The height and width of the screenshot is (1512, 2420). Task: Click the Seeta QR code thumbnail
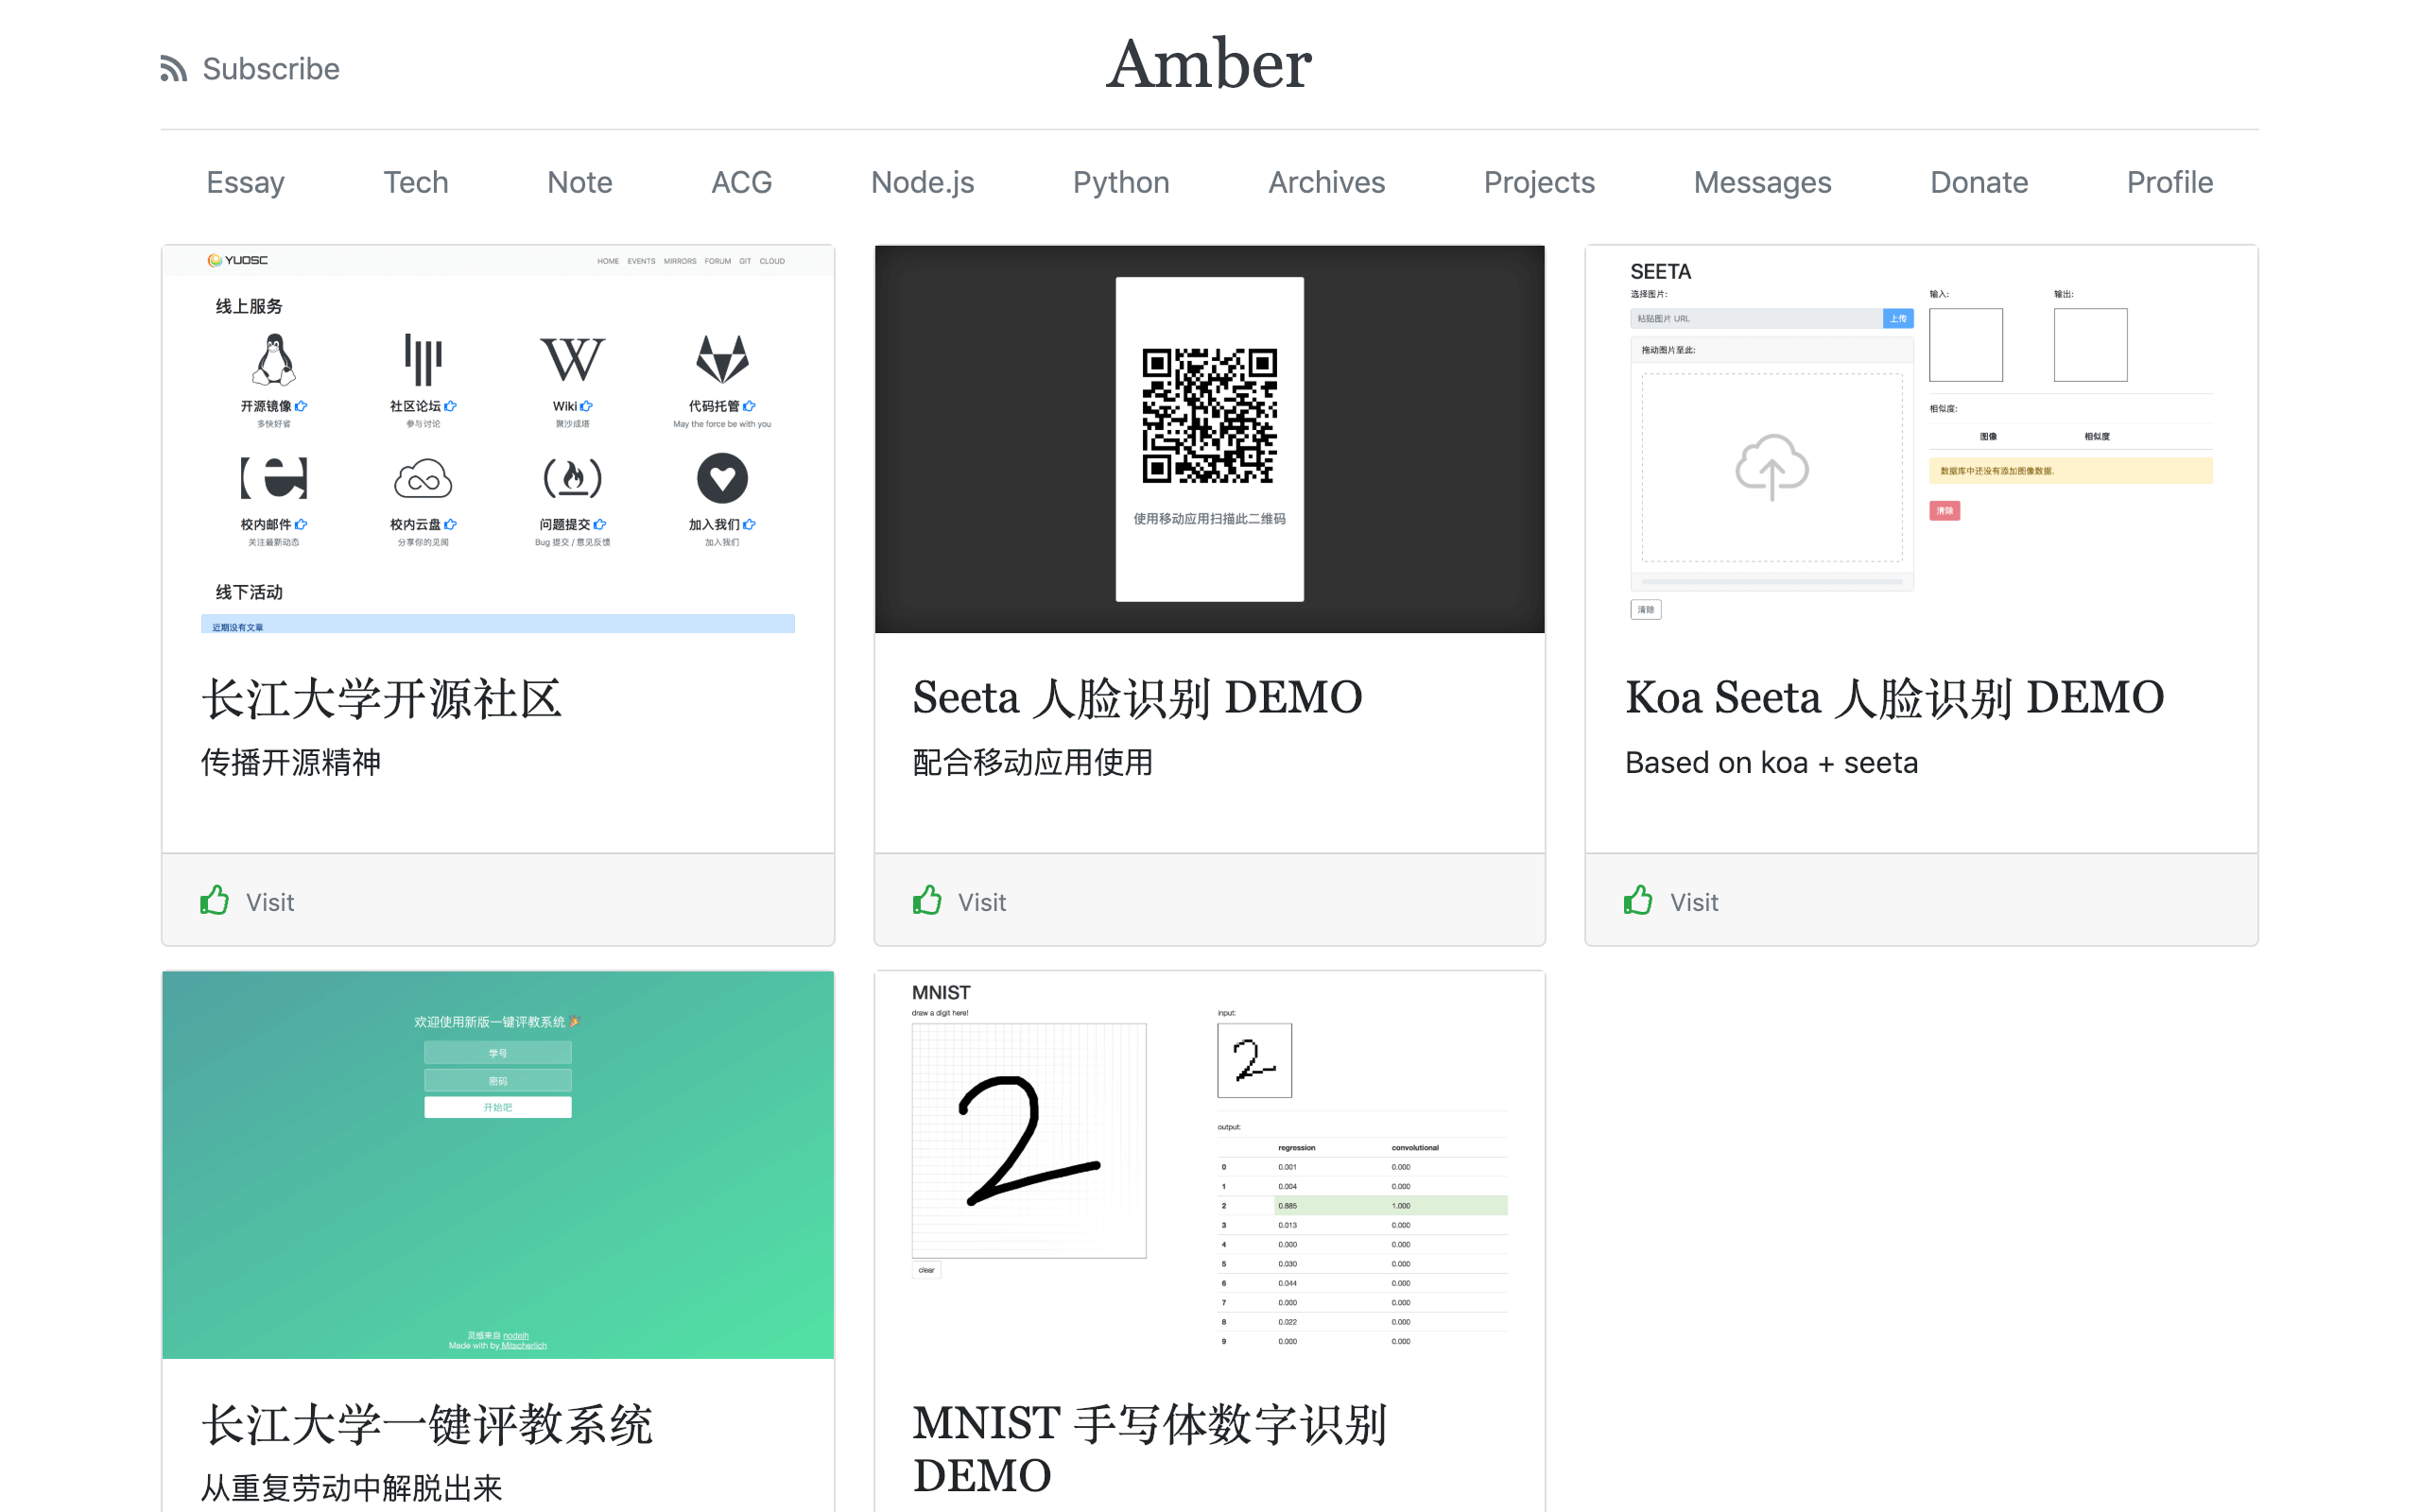(x=1209, y=439)
